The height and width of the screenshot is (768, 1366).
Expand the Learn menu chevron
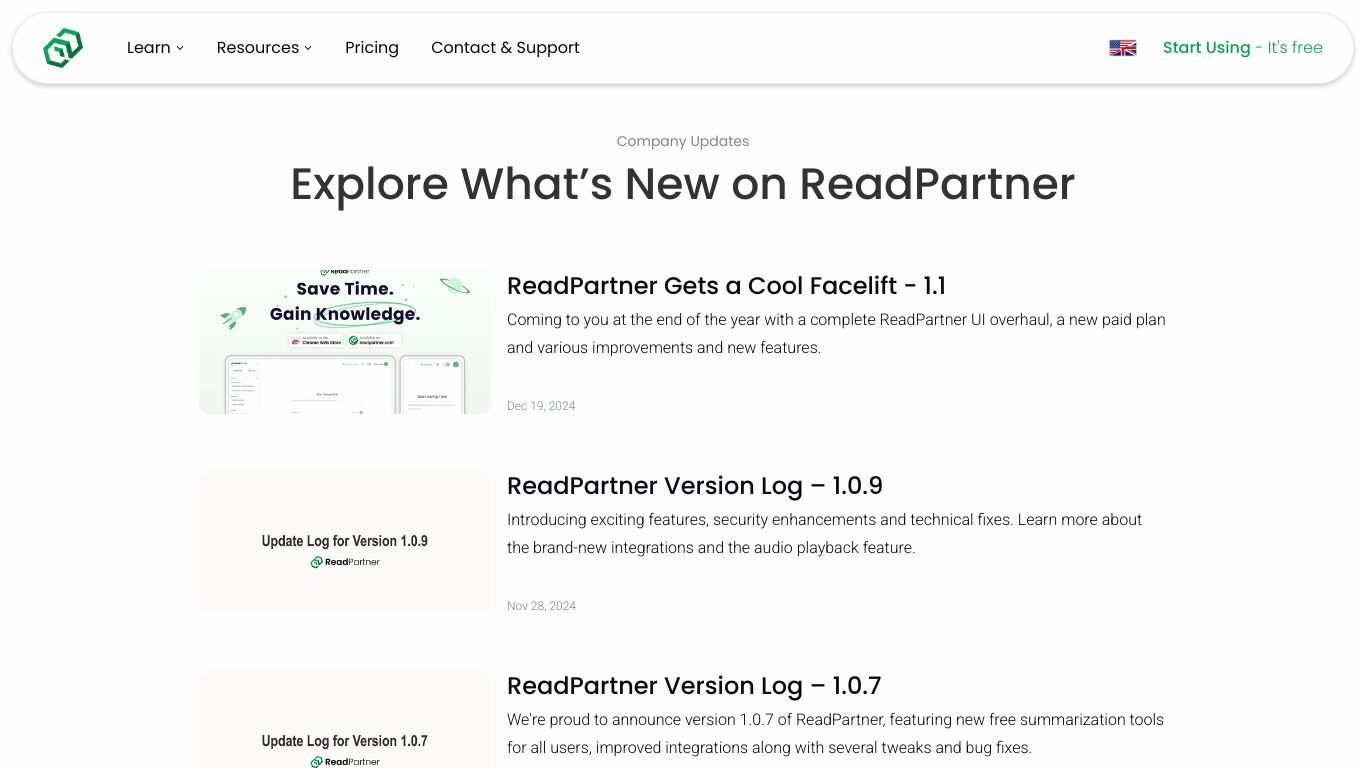(180, 48)
